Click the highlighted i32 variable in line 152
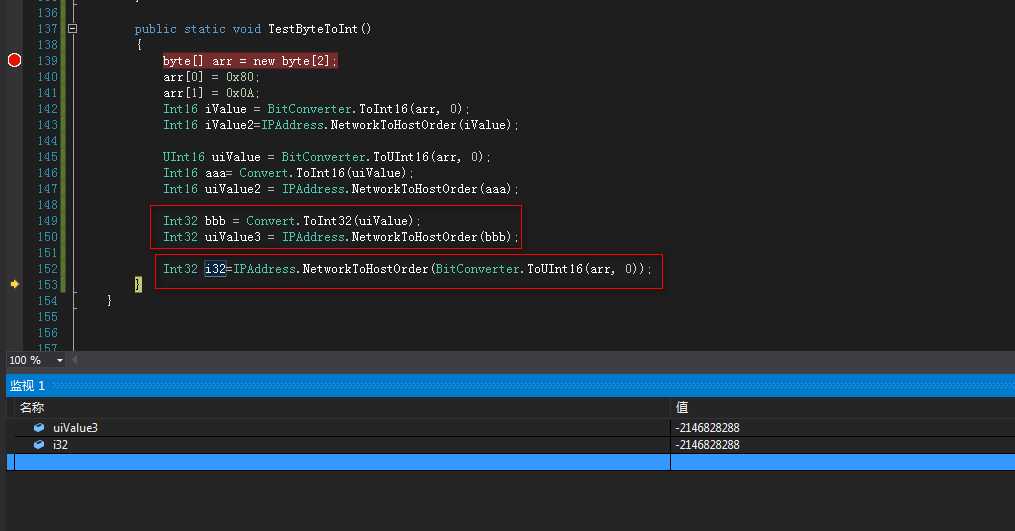The image size is (1015, 531). point(215,268)
